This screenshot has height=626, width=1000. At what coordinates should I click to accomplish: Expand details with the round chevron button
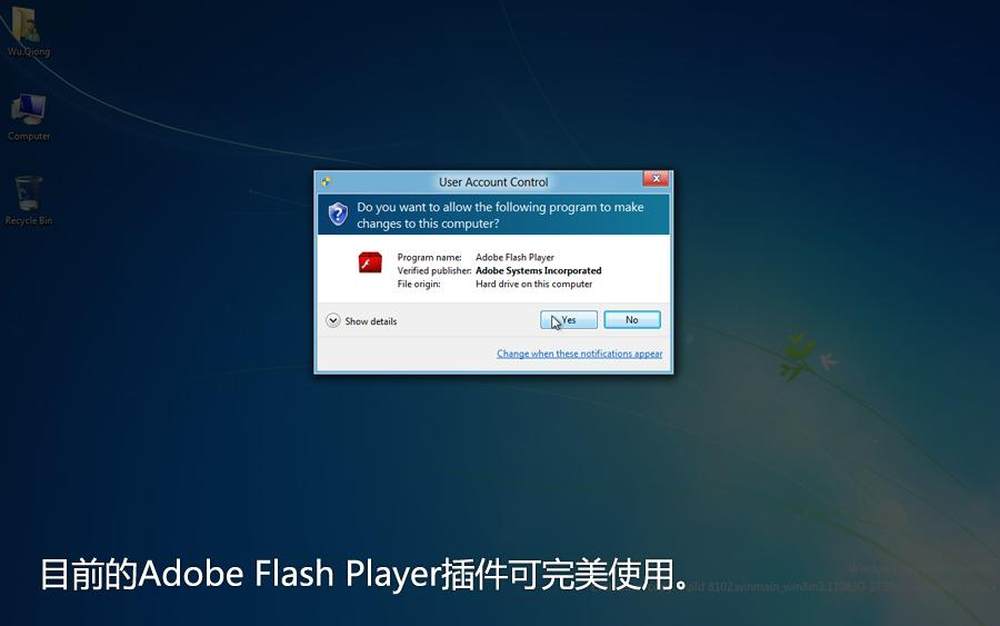pos(333,320)
